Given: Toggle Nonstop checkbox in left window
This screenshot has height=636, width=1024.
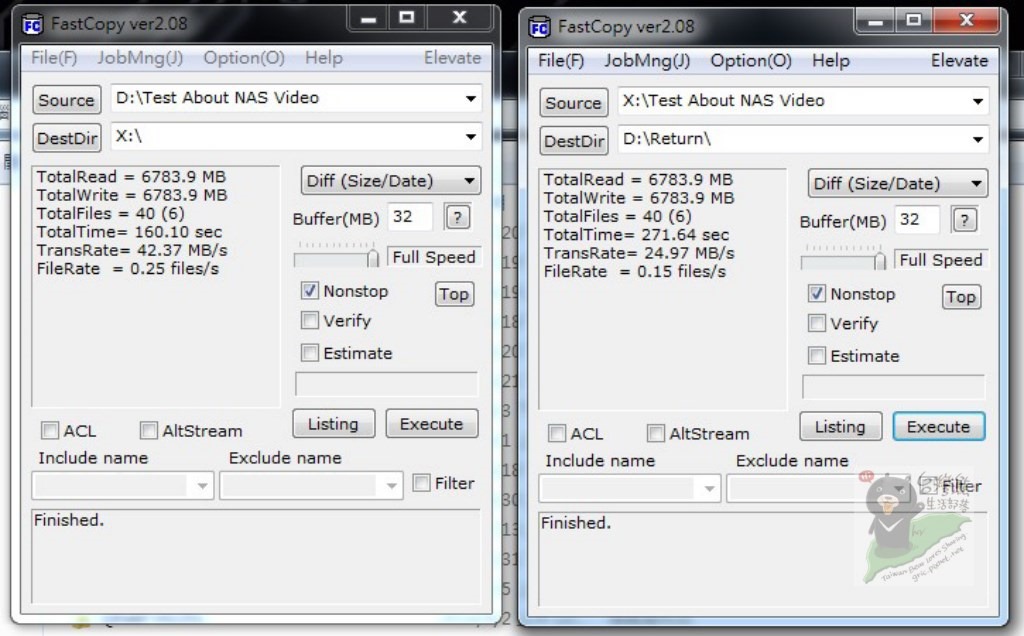Looking at the screenshot, I should 310,291.
